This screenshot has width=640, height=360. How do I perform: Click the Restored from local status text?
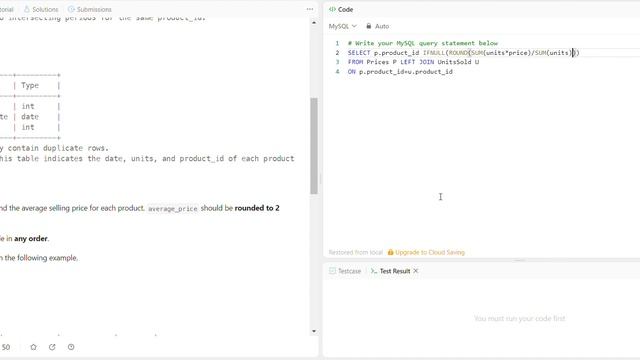pos(356,252)
